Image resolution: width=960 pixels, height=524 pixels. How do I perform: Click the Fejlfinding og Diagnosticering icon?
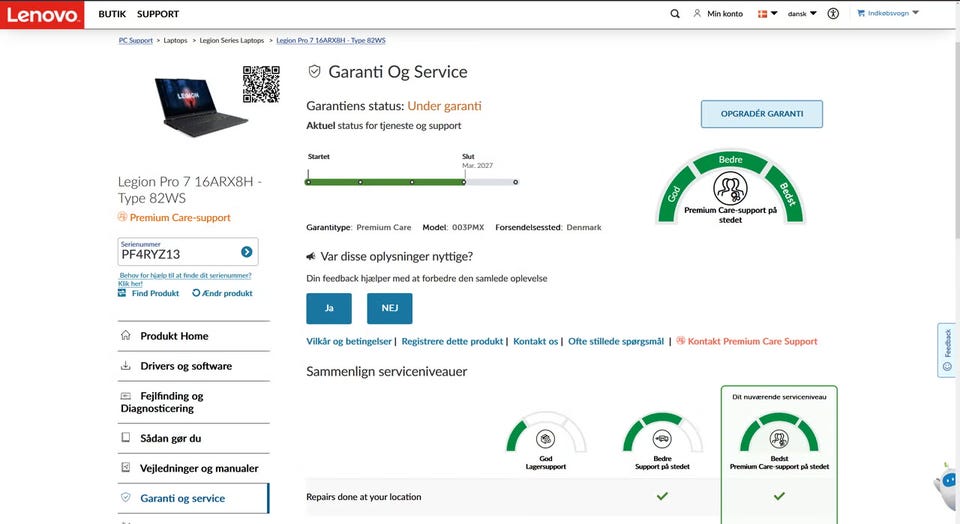126,396
